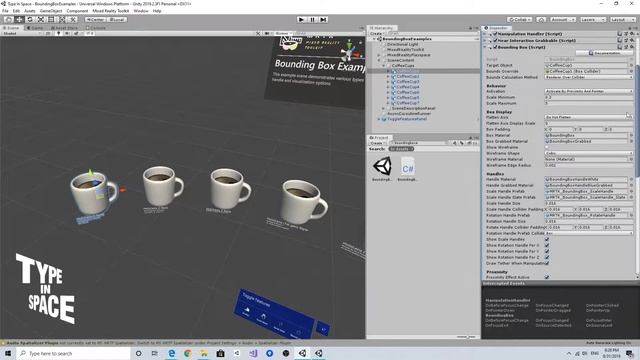Open the Window menu
This screenshot has height=360, width=640.
(141, 11)
